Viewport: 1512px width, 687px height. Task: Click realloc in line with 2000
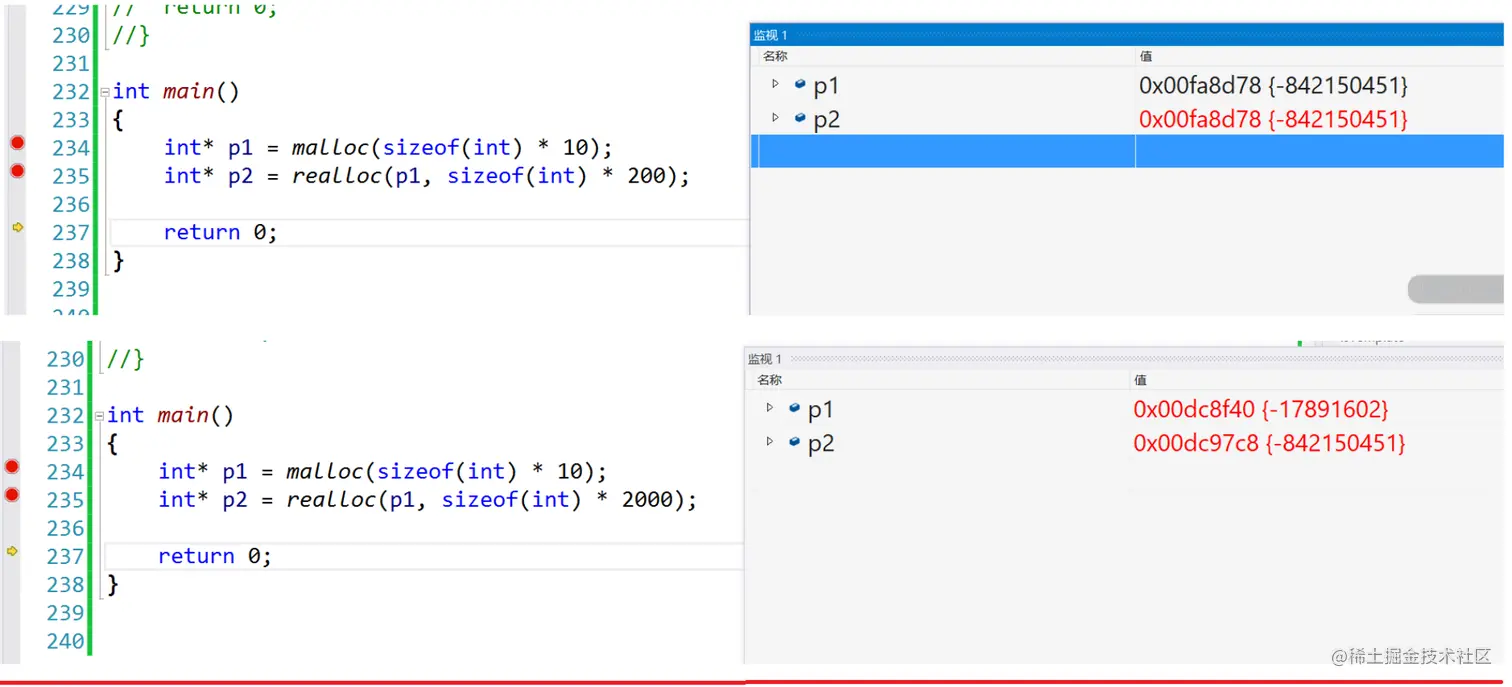tap(330, 499)
